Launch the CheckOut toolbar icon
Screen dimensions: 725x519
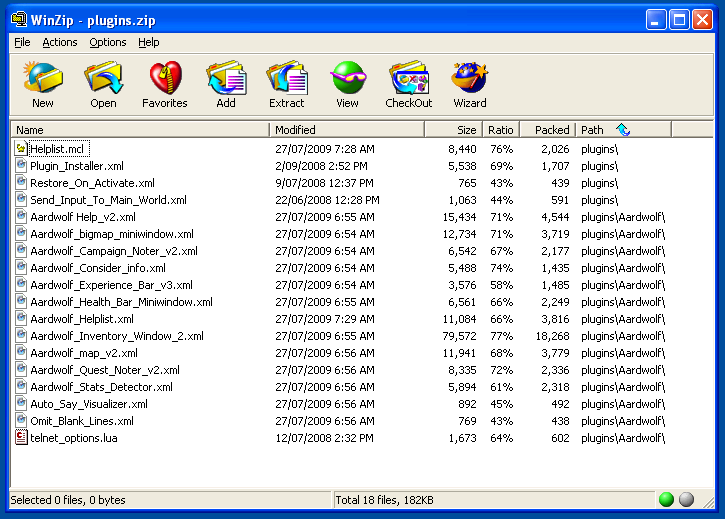pyautogui.click(x=409, y=85)
